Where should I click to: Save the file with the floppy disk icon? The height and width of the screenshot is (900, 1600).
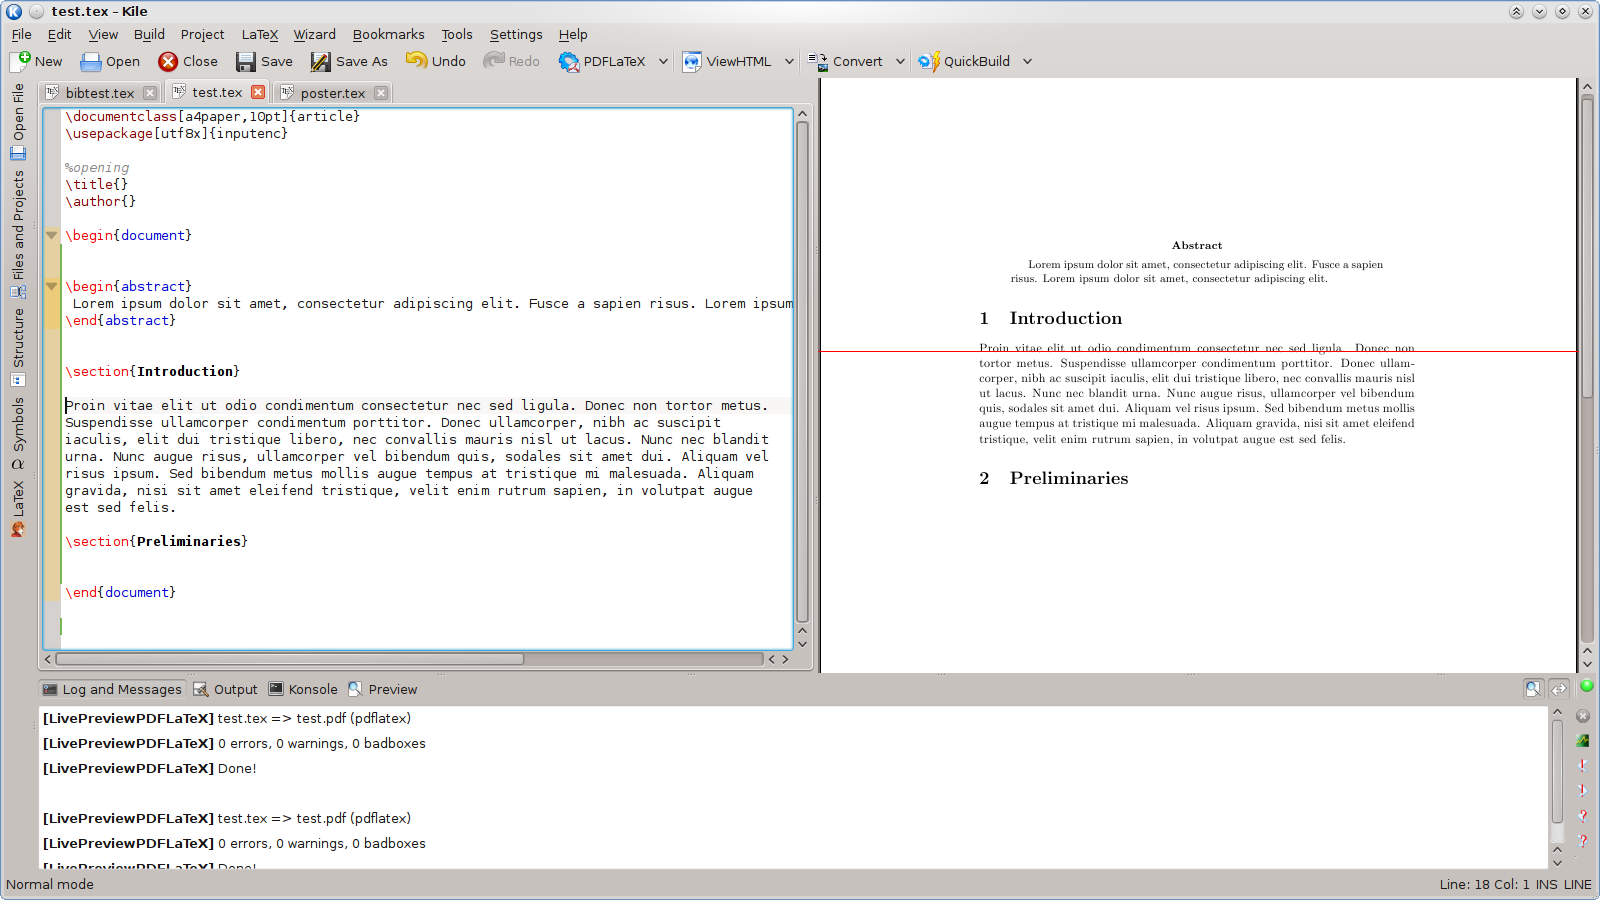246,61
